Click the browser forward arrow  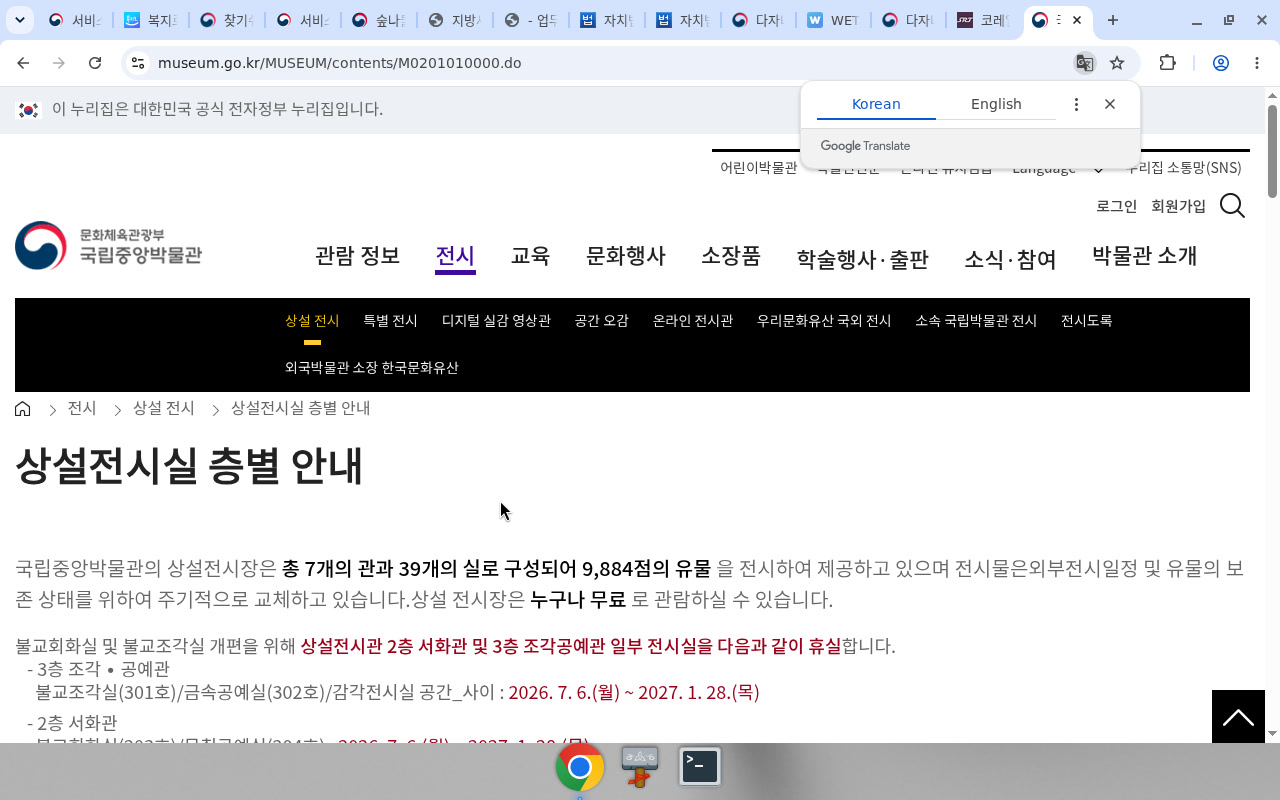tap(59, 63)
